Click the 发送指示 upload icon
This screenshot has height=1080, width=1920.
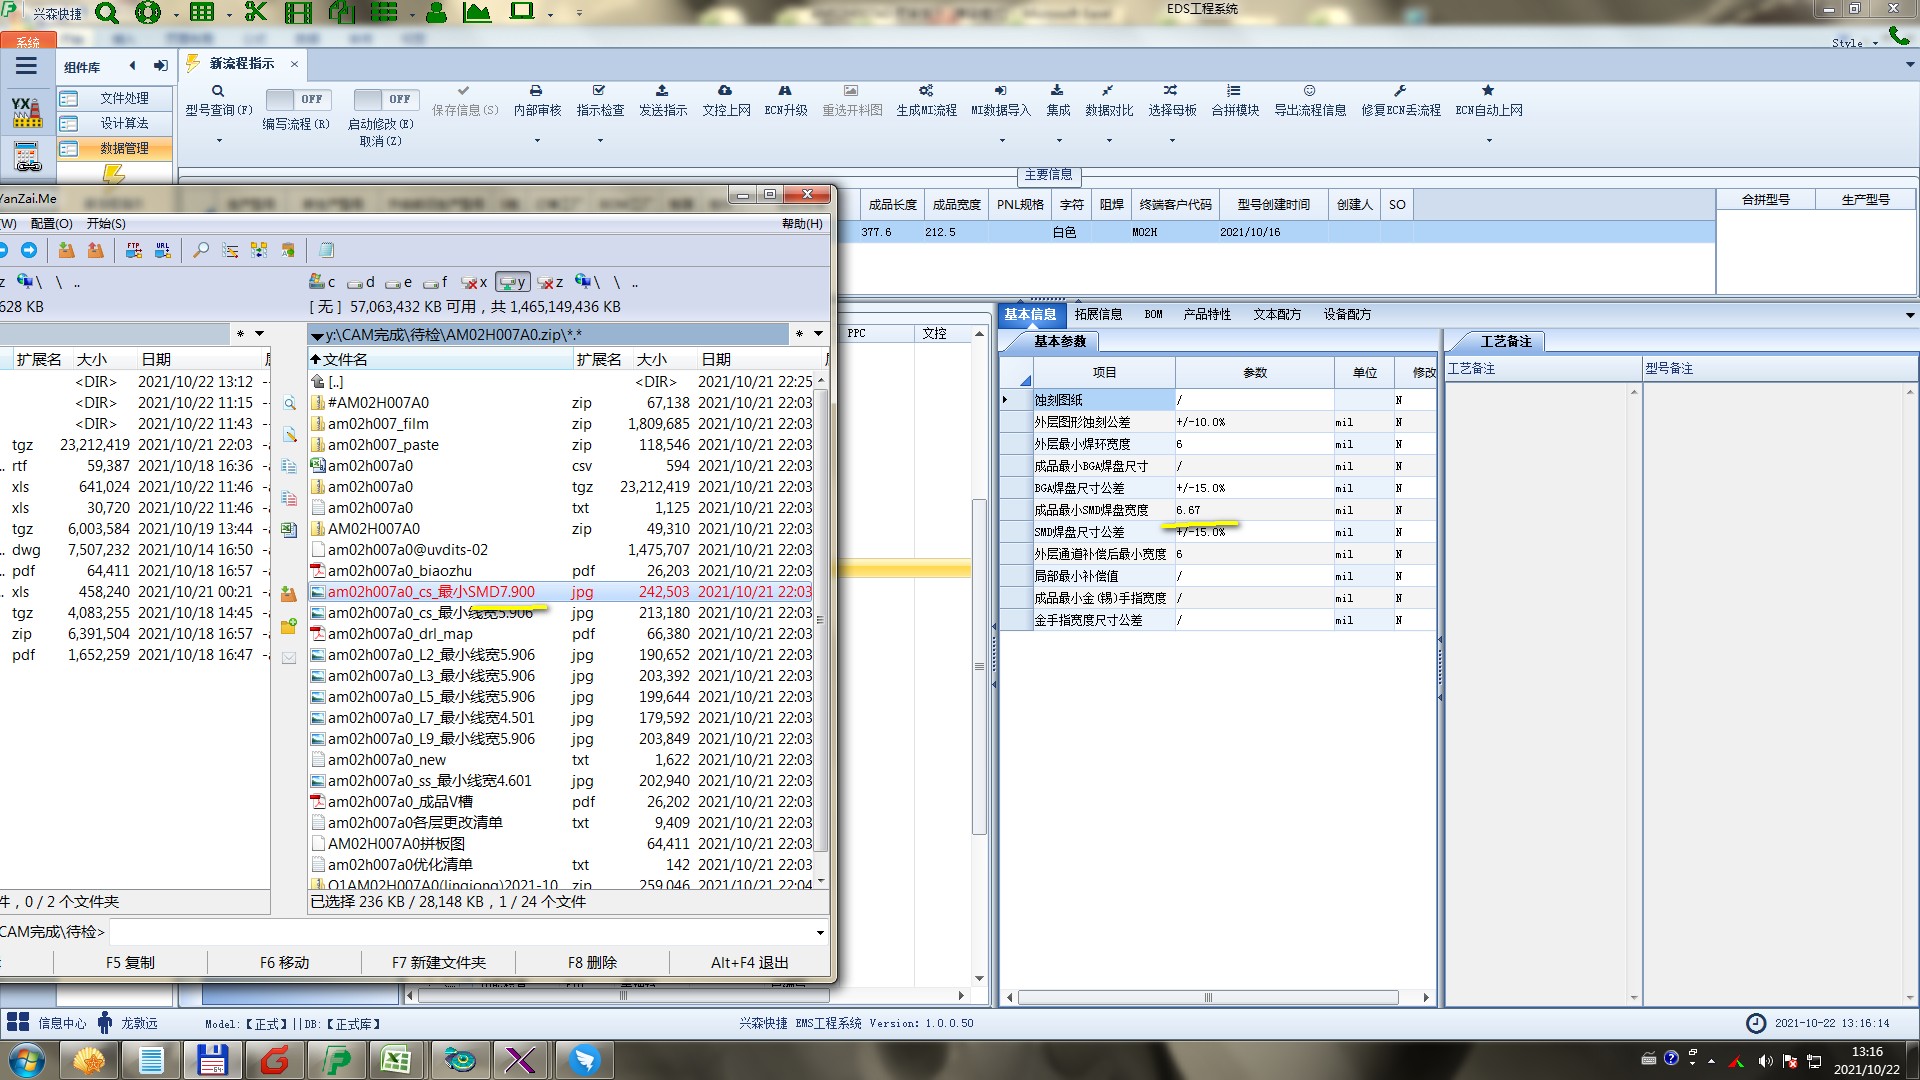coord(662,91)
